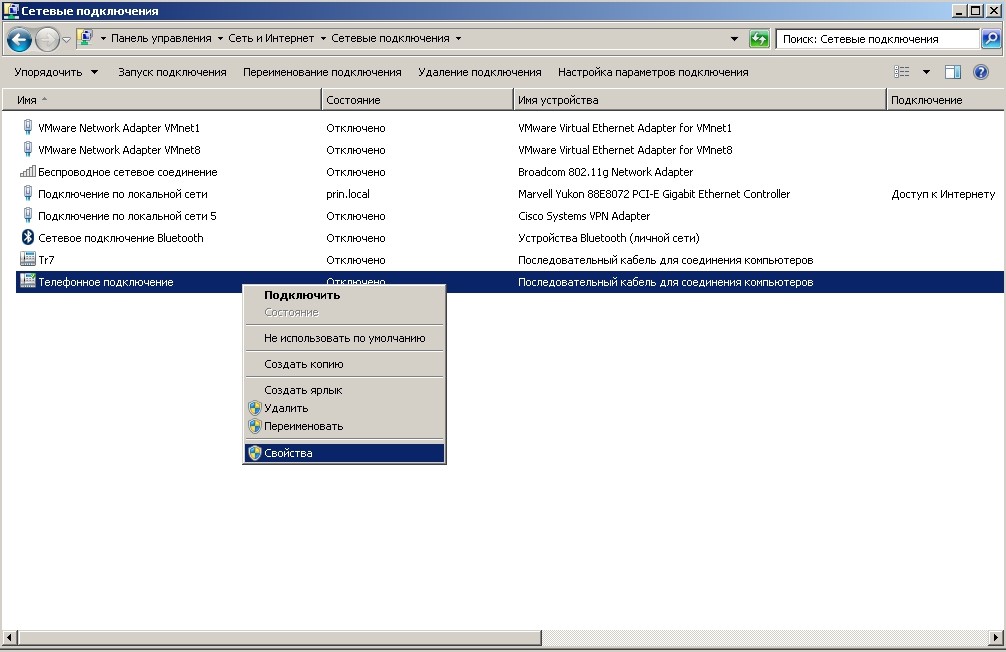Open Help with the question mark icon
Viewport: 1006px width, 652px height.
click(980, 72)
